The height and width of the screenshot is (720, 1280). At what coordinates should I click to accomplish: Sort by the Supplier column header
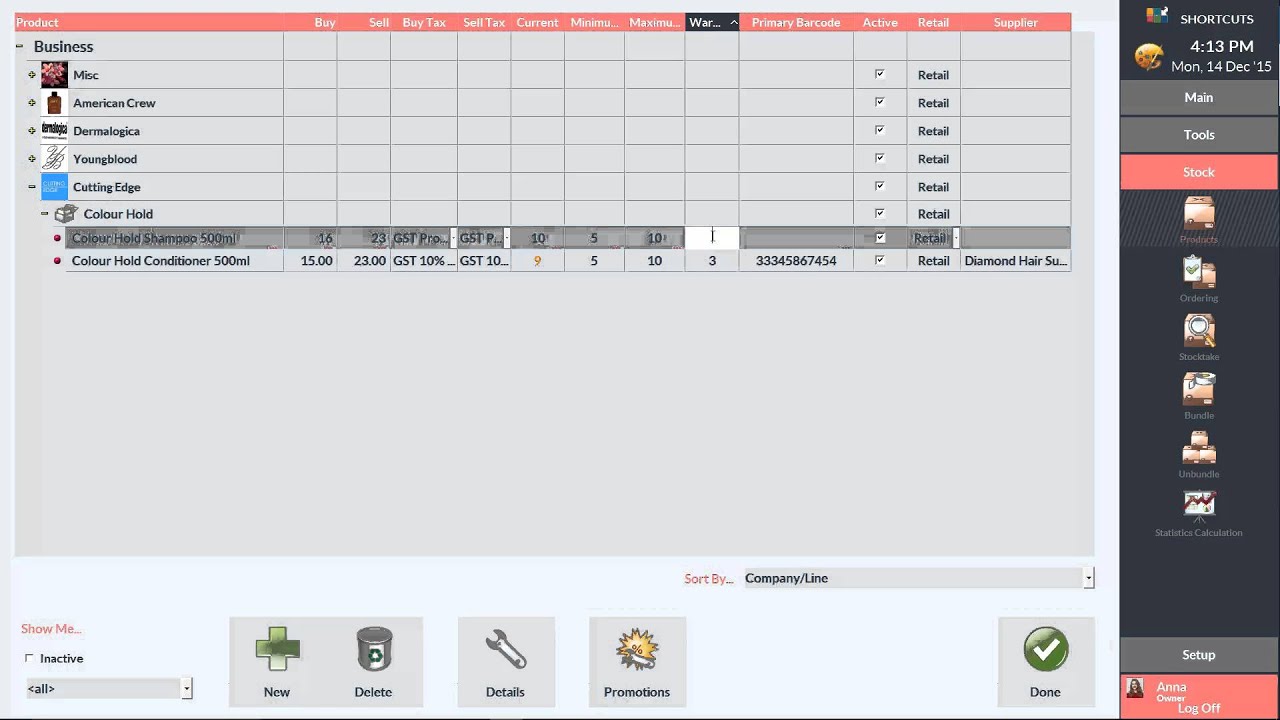click(1016, 22)
